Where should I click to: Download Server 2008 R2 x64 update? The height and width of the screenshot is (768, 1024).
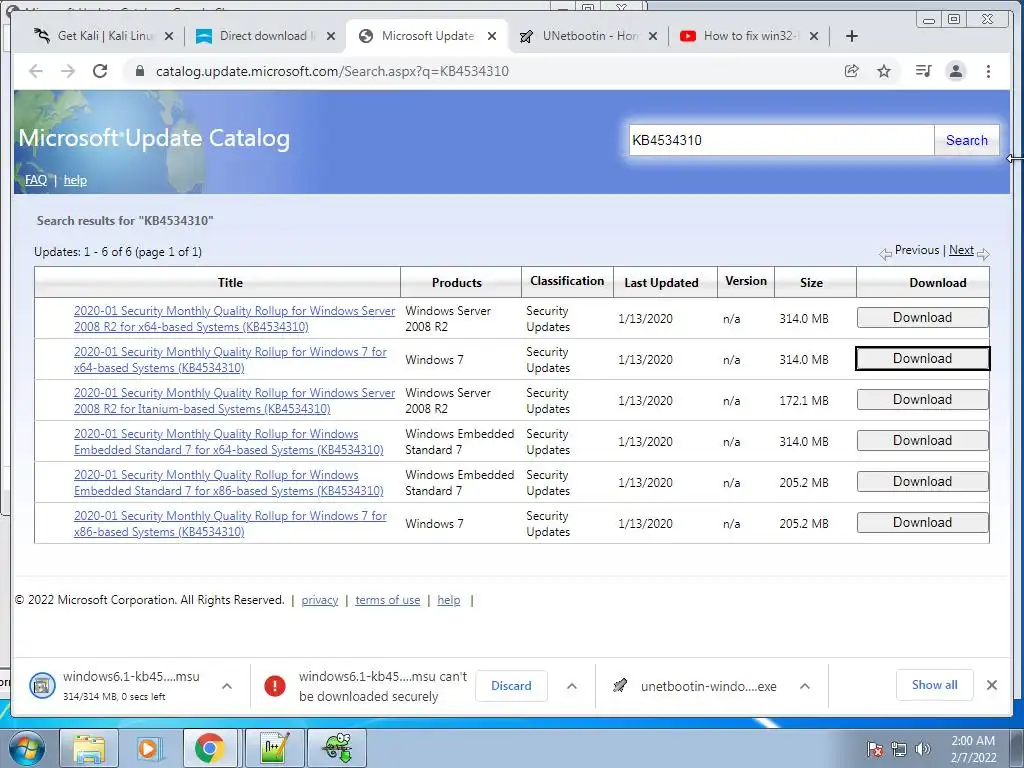click(922, 317)
